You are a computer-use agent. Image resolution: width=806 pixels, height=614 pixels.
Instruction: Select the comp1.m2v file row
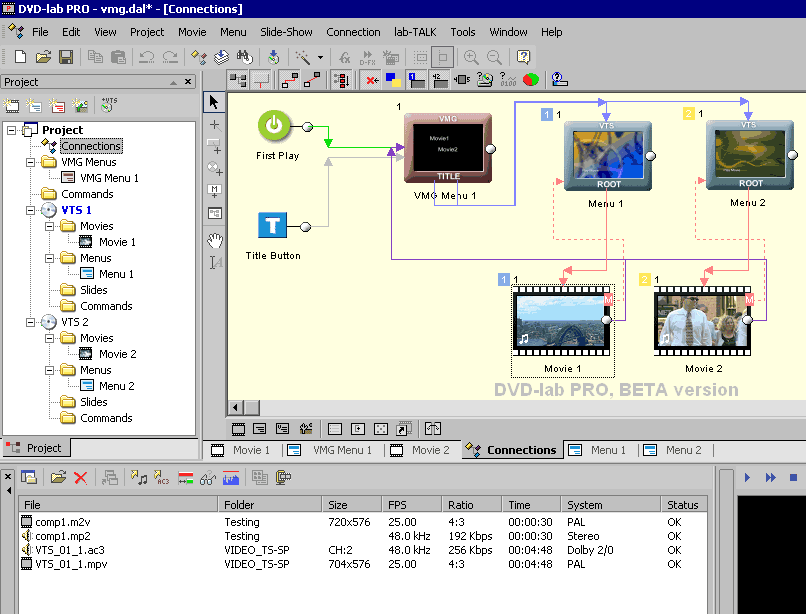[363, 522]
